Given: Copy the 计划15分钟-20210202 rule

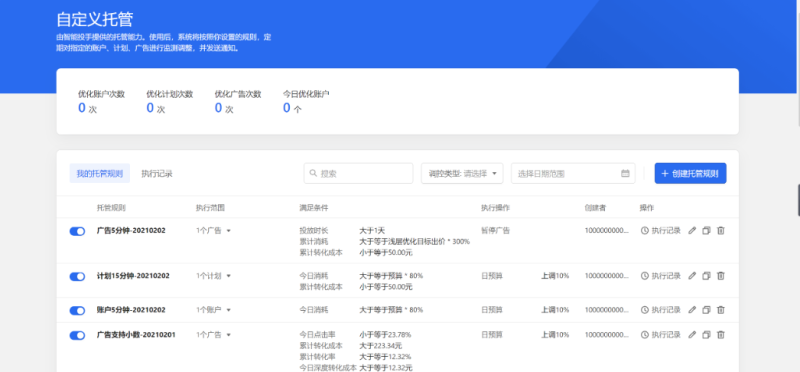Looking at the screenshot, I should [706, 276].
